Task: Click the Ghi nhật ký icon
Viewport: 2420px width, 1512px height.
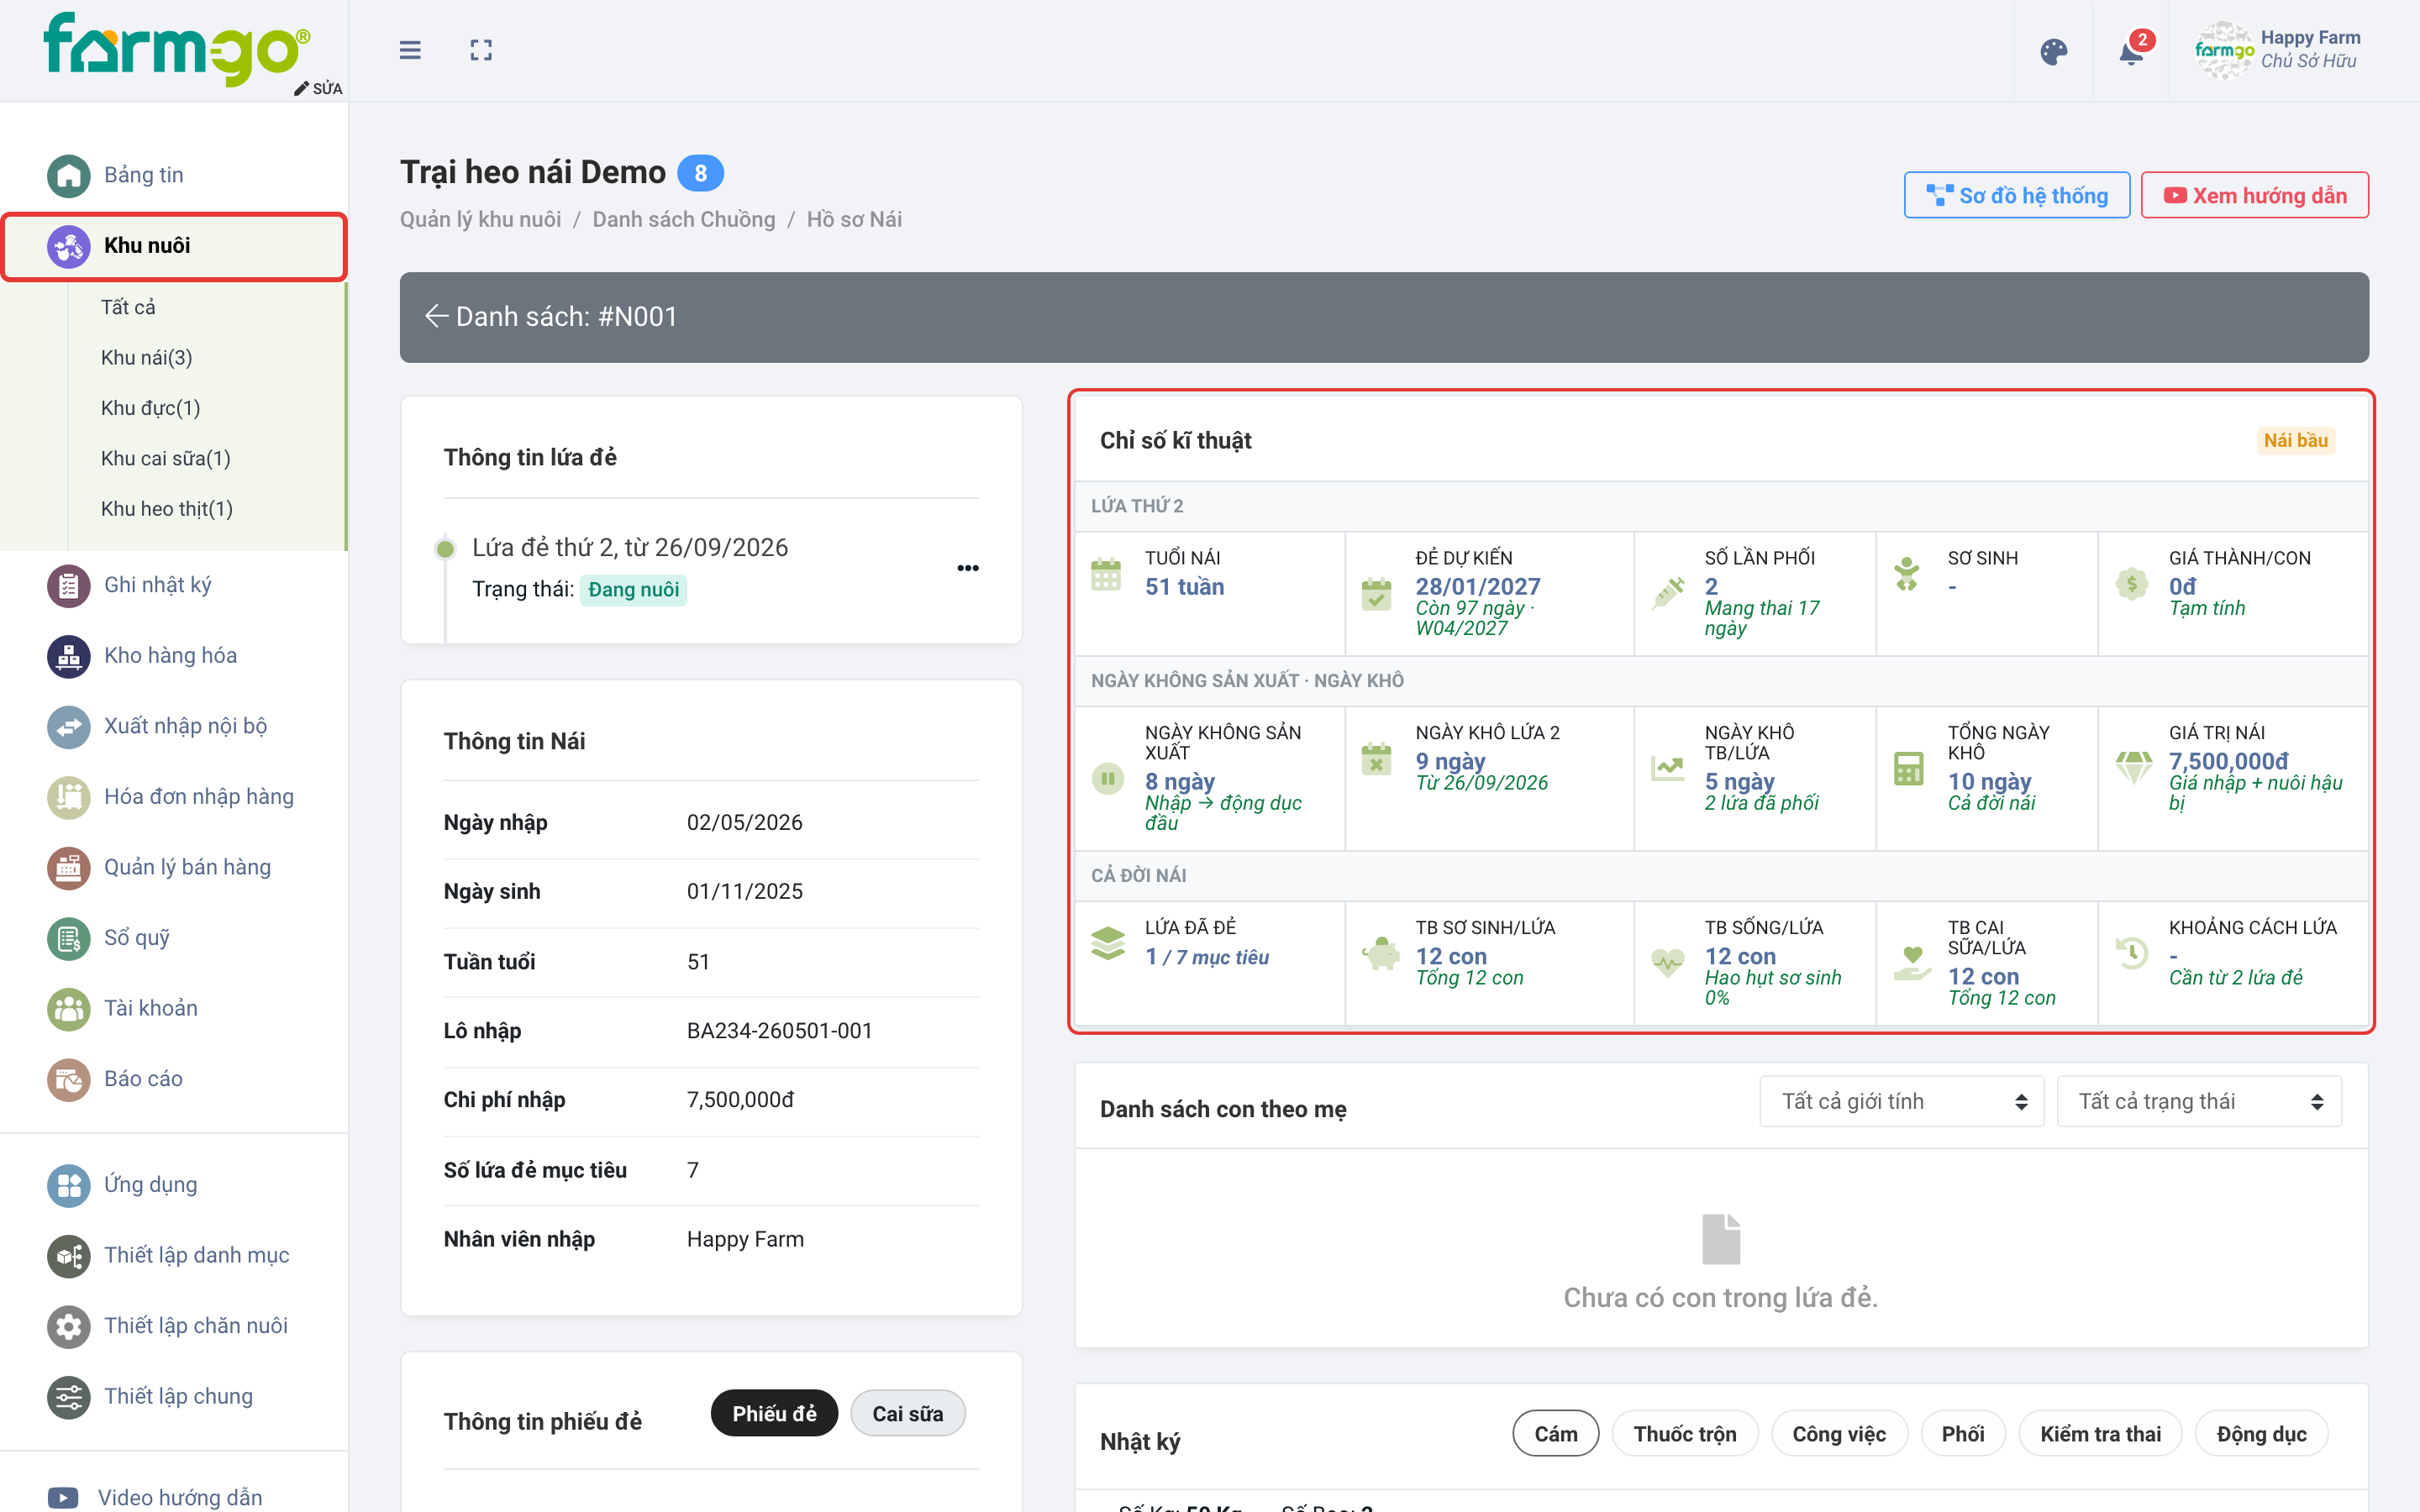Action: click(x=68, y=585)
